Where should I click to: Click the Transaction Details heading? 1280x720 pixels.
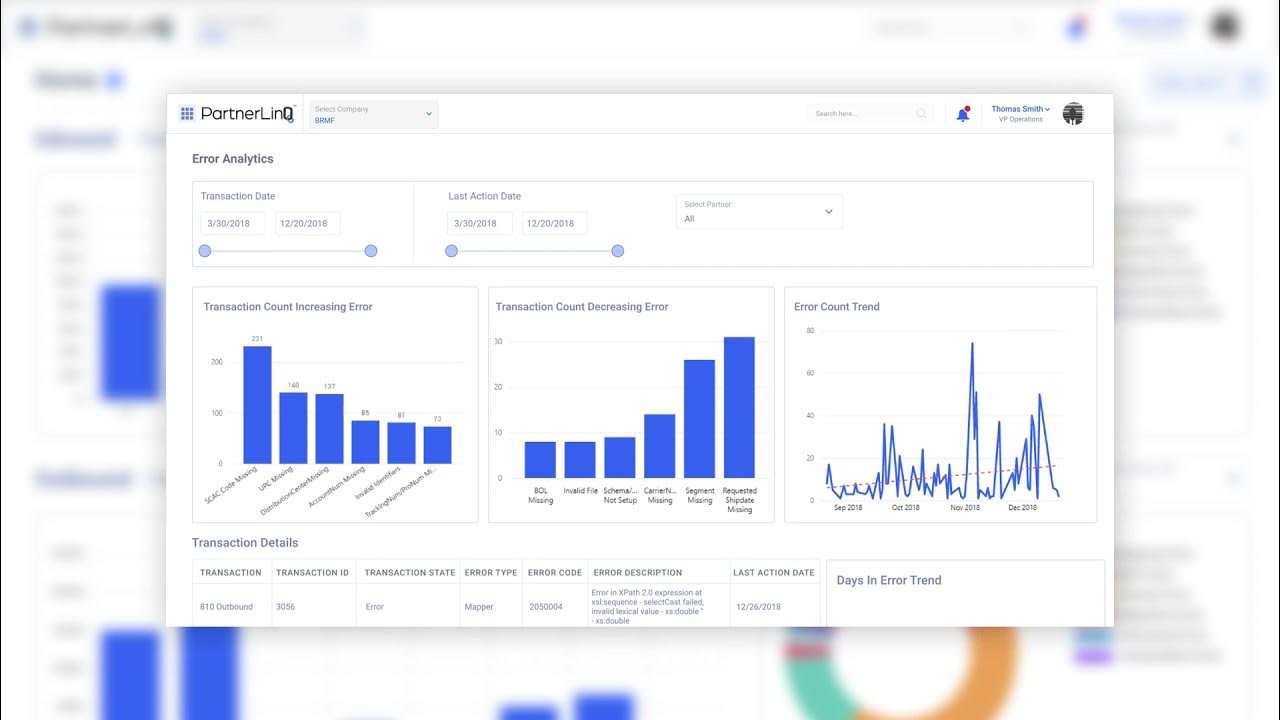pos(245,543)
